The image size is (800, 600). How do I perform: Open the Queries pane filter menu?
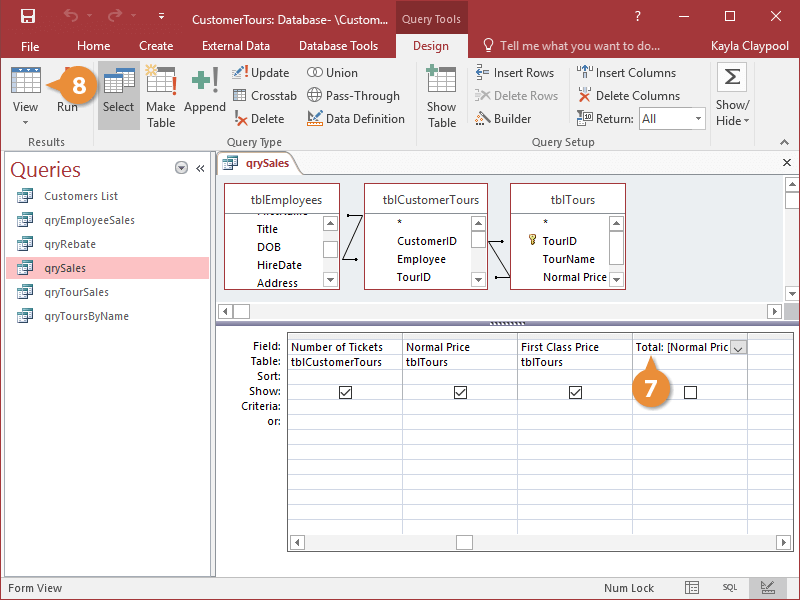181,168
